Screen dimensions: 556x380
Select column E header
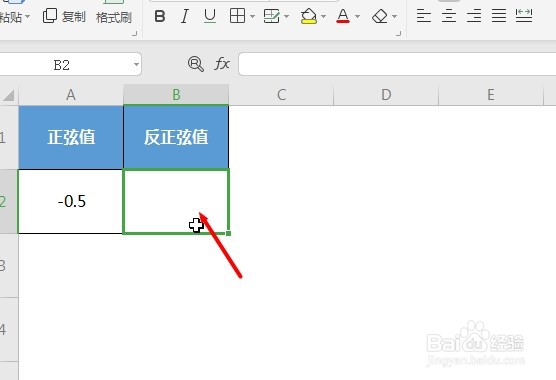(491, 95)
